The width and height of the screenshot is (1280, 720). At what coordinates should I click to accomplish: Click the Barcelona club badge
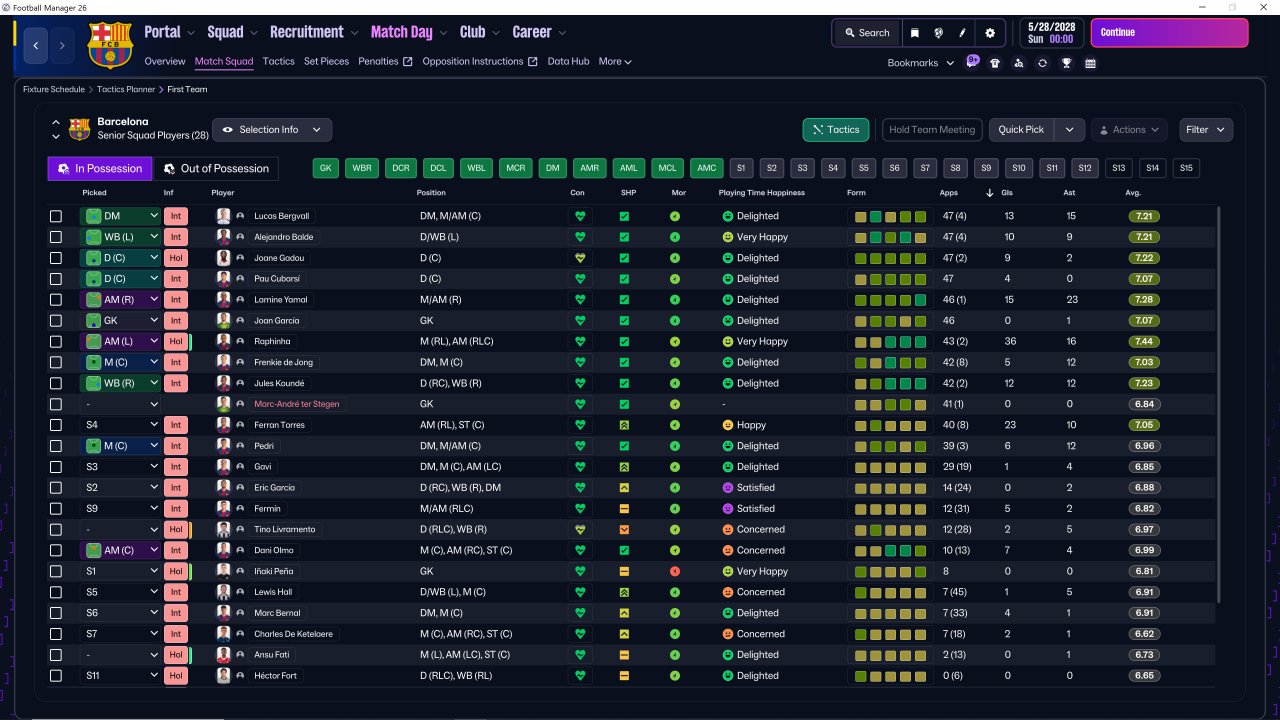(x=110, y=45)
